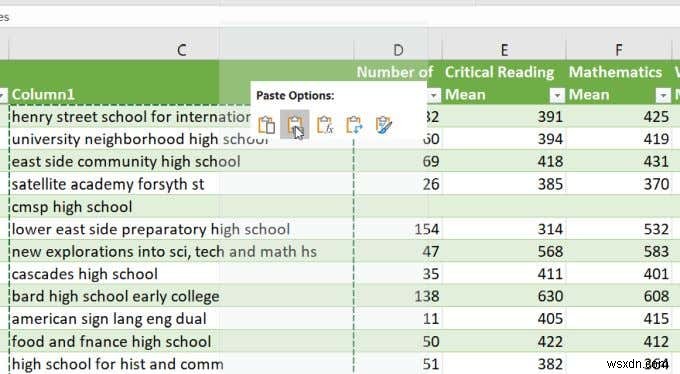Open the Mathematics Mean filter dropdown
This screenshot has height=374, width=680.
pos(663,95)
